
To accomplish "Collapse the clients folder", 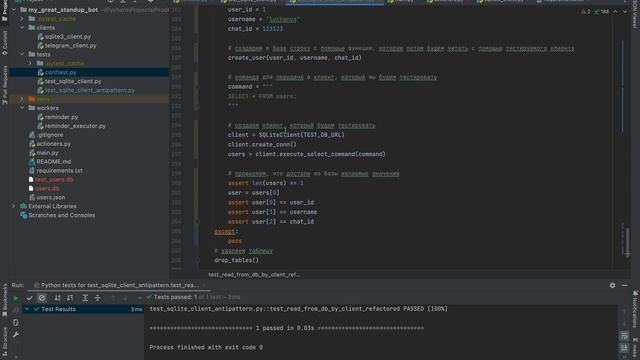I will tap(22, 28).
